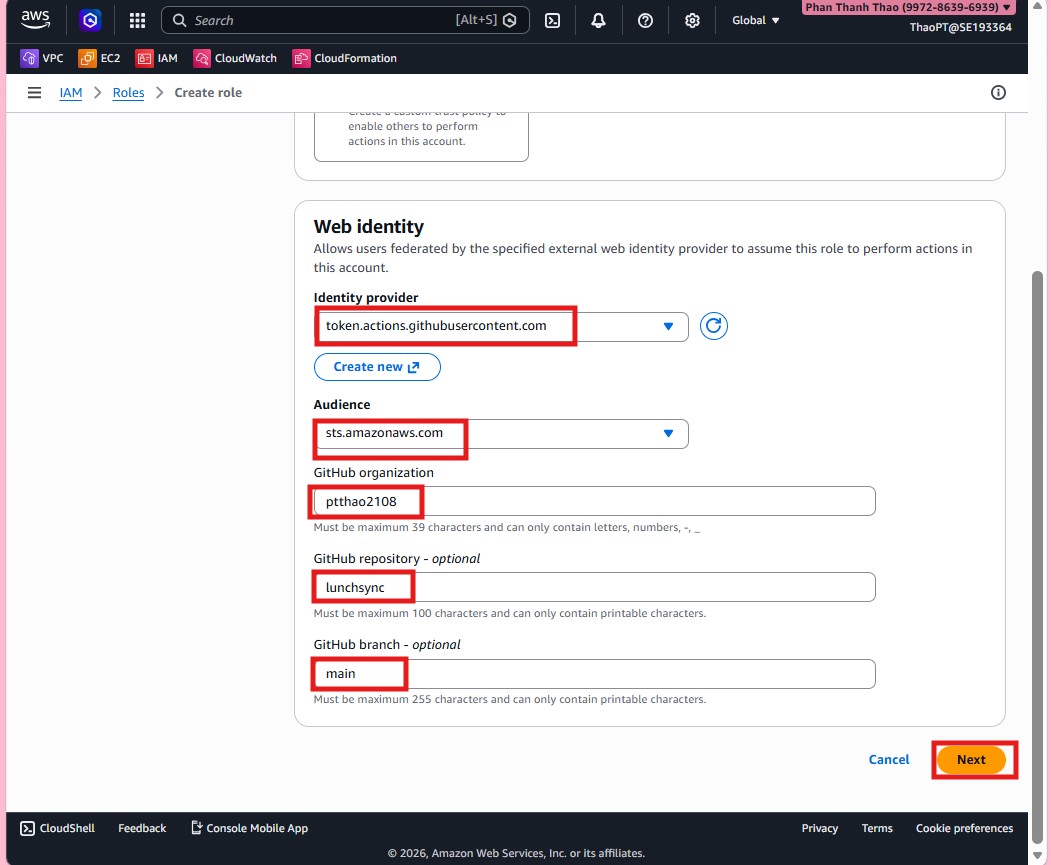Select the CloudFormation favorite shortcut
Image resolution: width=1051 pixels, height=865 pixels.
(343, 58)
